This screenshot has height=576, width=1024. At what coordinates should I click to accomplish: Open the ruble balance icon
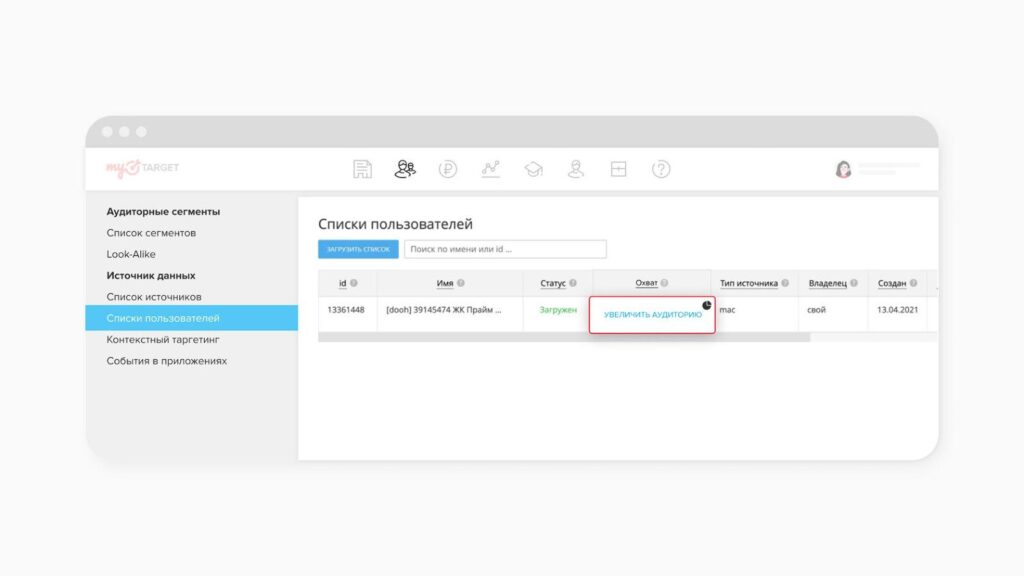(447, 169)
